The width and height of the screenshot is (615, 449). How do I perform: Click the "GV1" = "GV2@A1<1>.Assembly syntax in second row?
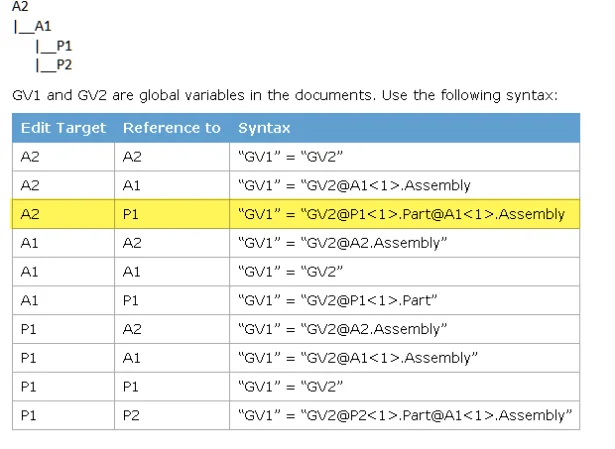(354, 185)
